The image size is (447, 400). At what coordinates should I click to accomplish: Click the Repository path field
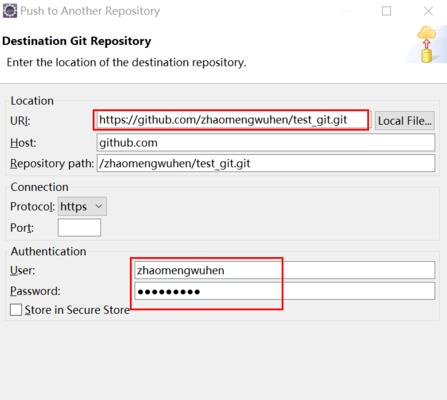[266, 163]
